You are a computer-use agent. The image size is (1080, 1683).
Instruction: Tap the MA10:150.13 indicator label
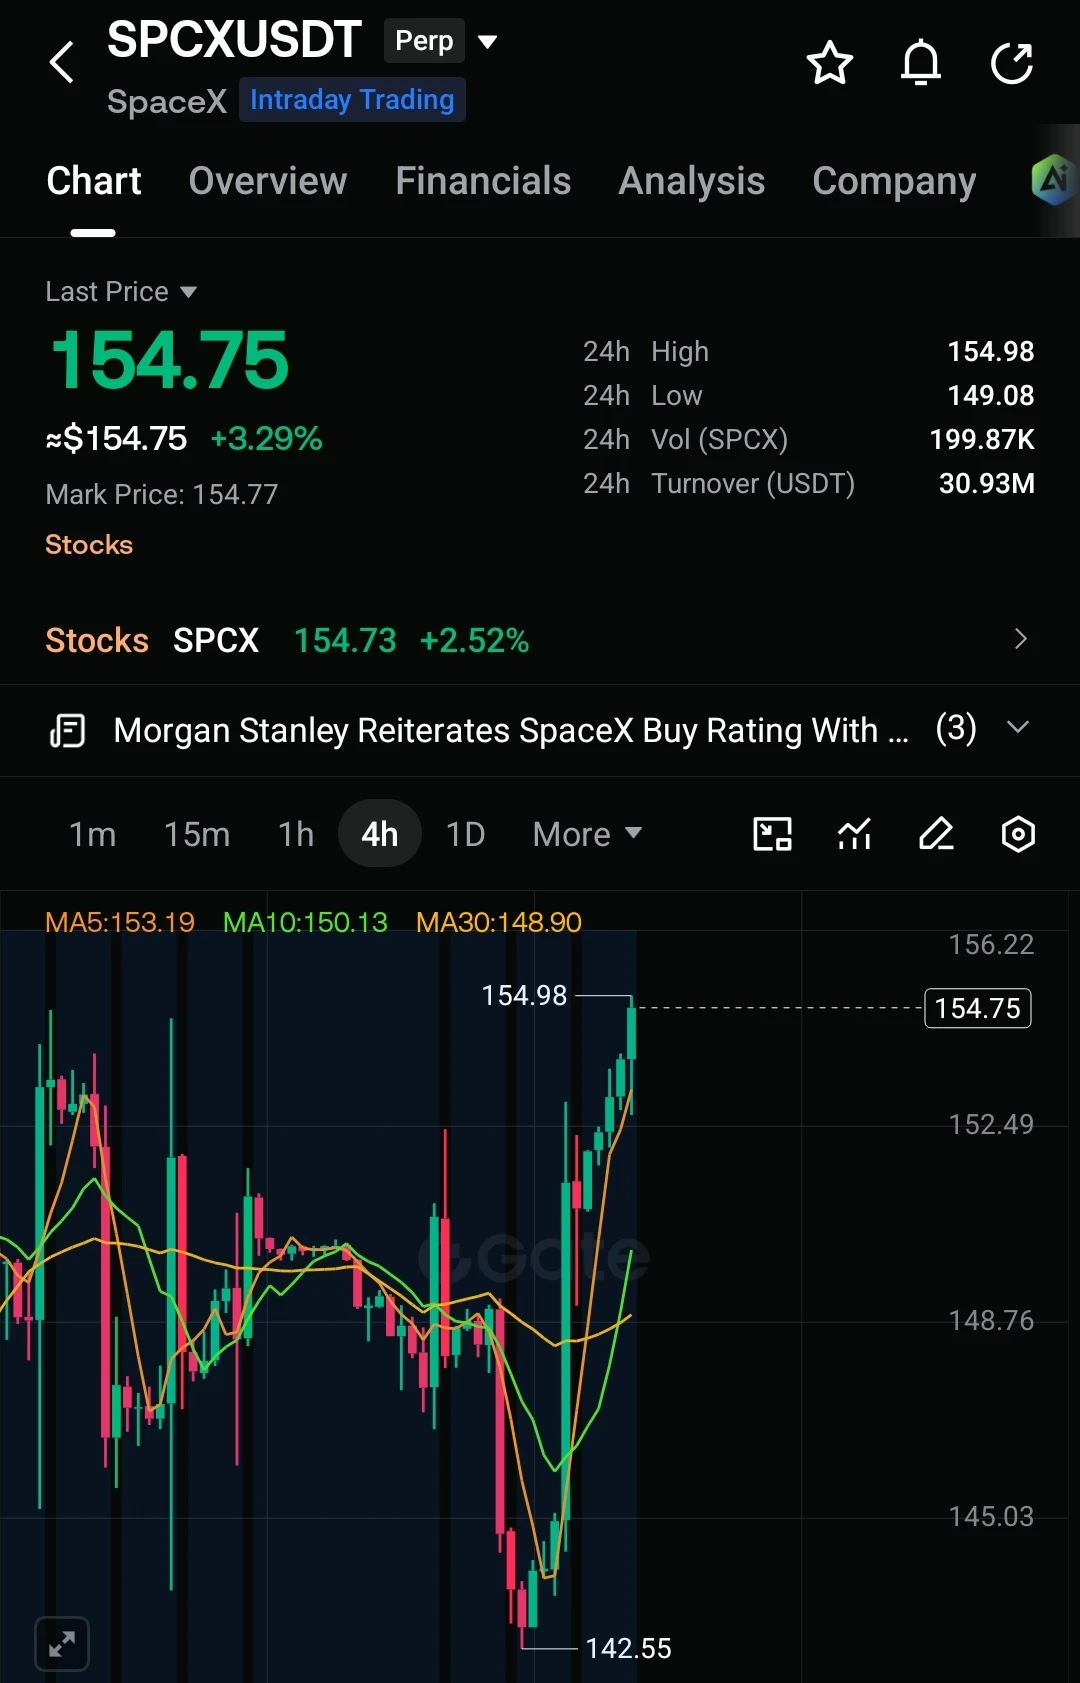point(305,922)
